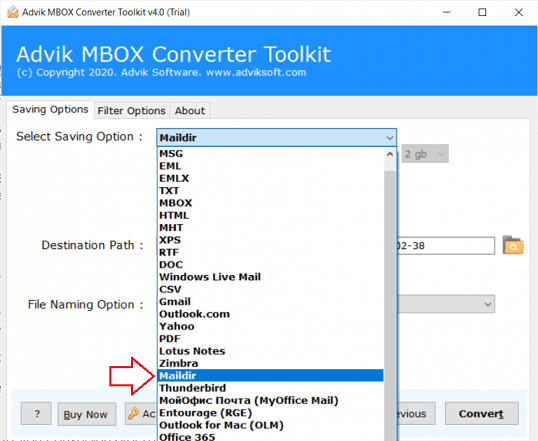This screenshot has height=441, width=538.
Task: Pick Outlook for Mac (OLM)
Action: point(270,425)
